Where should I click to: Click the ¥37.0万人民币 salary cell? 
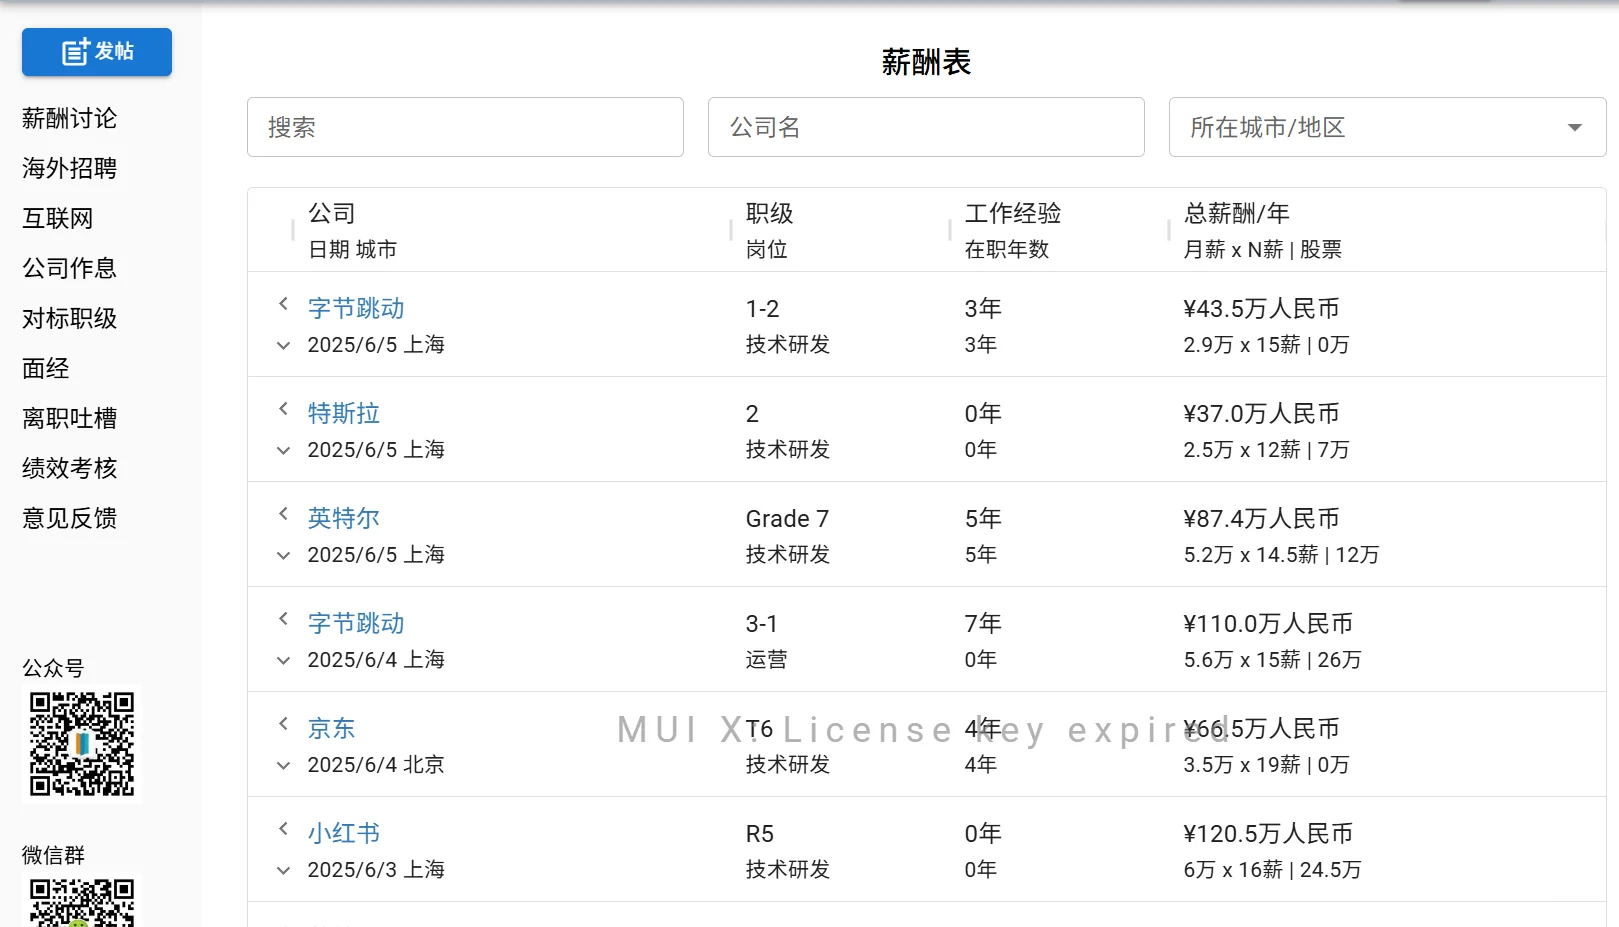pos(1262,413)
